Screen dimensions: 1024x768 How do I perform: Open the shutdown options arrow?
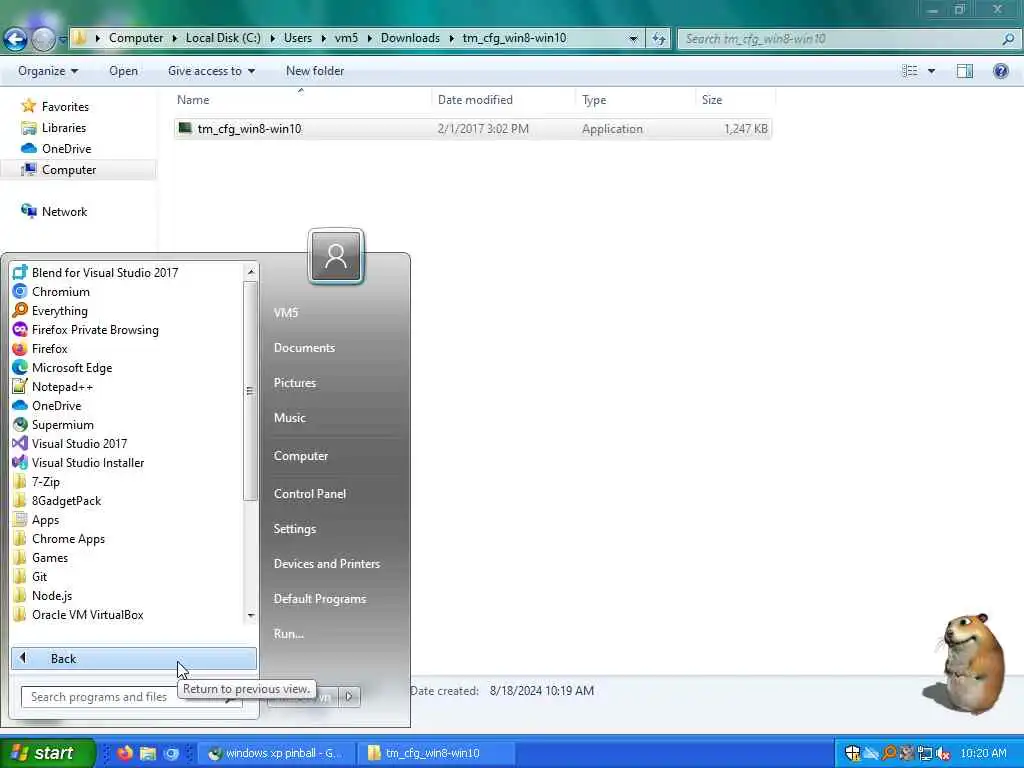(349, 696)
